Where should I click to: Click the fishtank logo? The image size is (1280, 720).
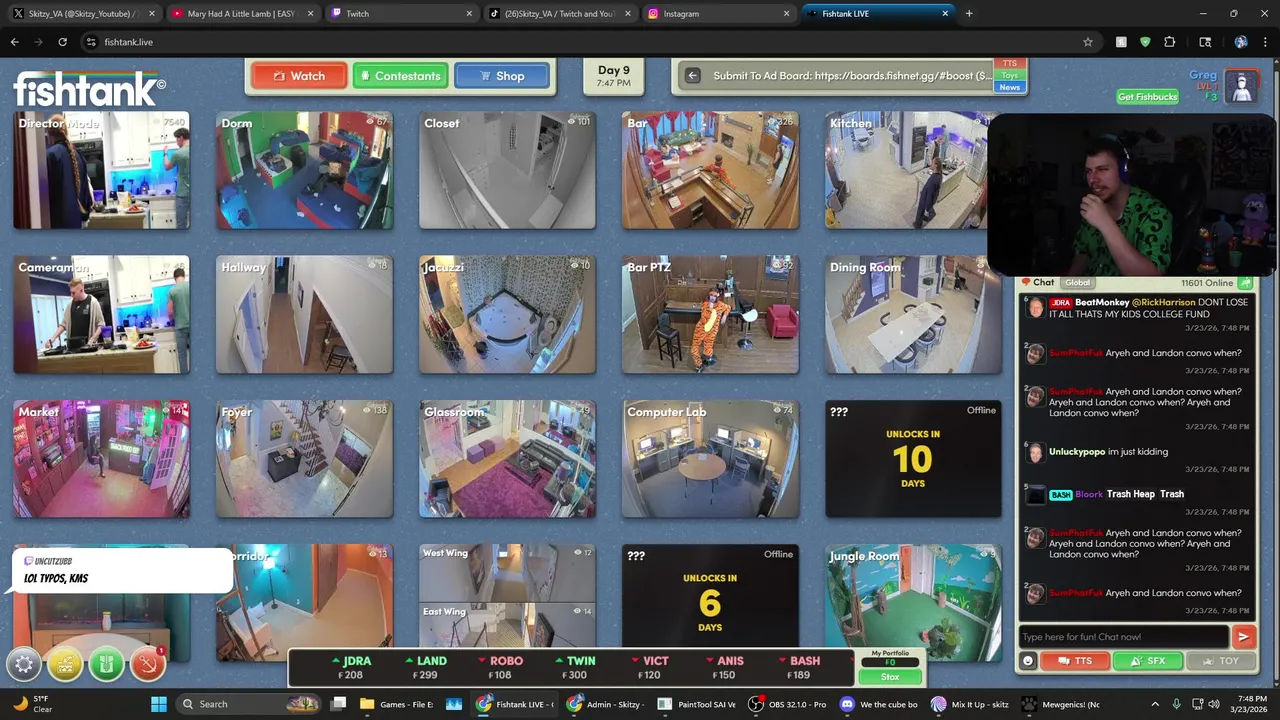pyautogui.click(x=88, y=89)
